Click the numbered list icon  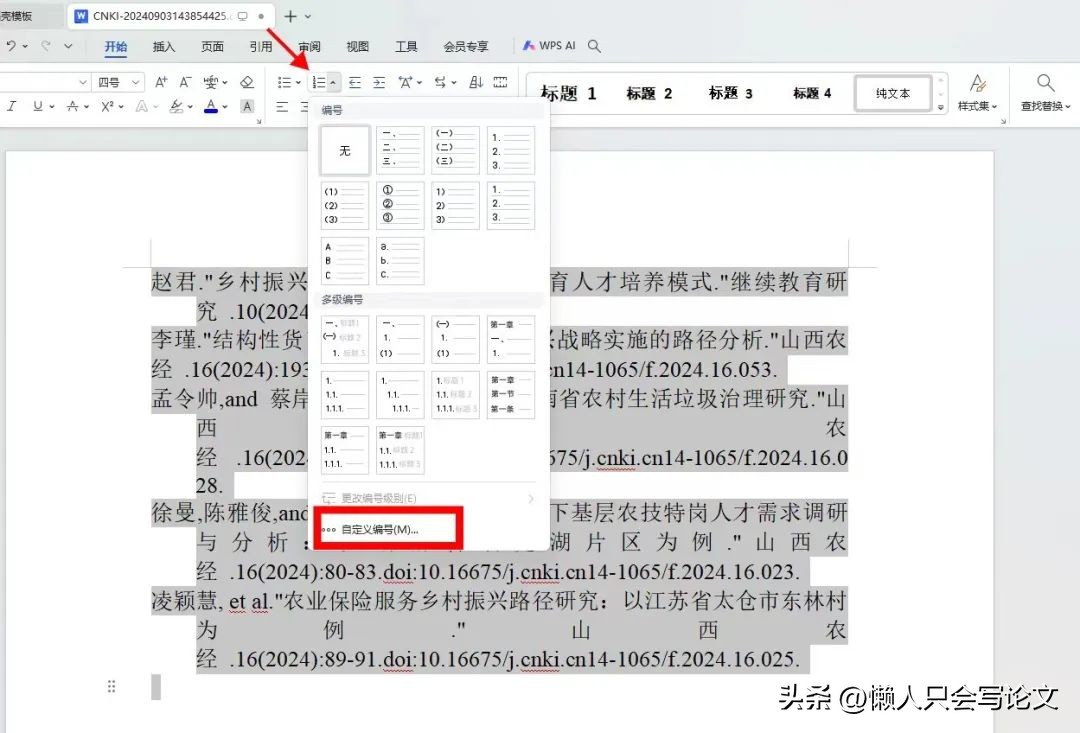pos(319,82)
